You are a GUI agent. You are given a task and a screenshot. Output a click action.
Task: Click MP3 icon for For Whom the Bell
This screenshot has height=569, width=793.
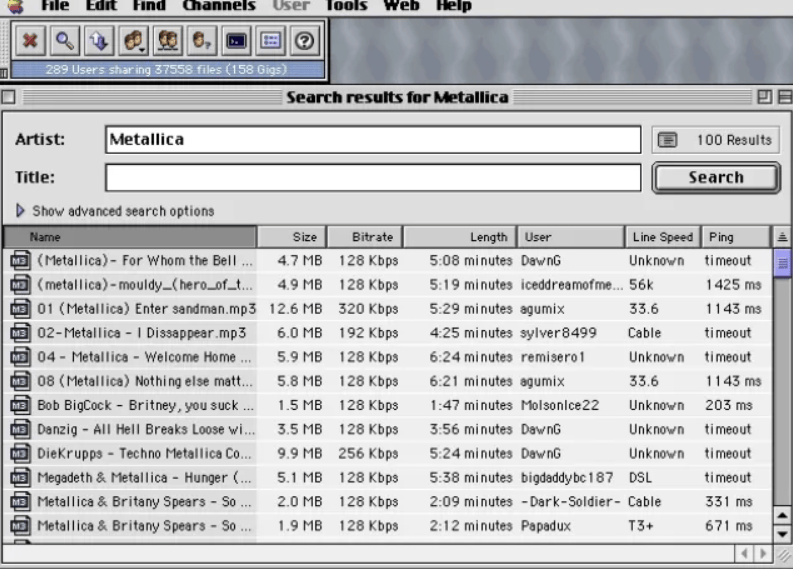click(20, 260)
